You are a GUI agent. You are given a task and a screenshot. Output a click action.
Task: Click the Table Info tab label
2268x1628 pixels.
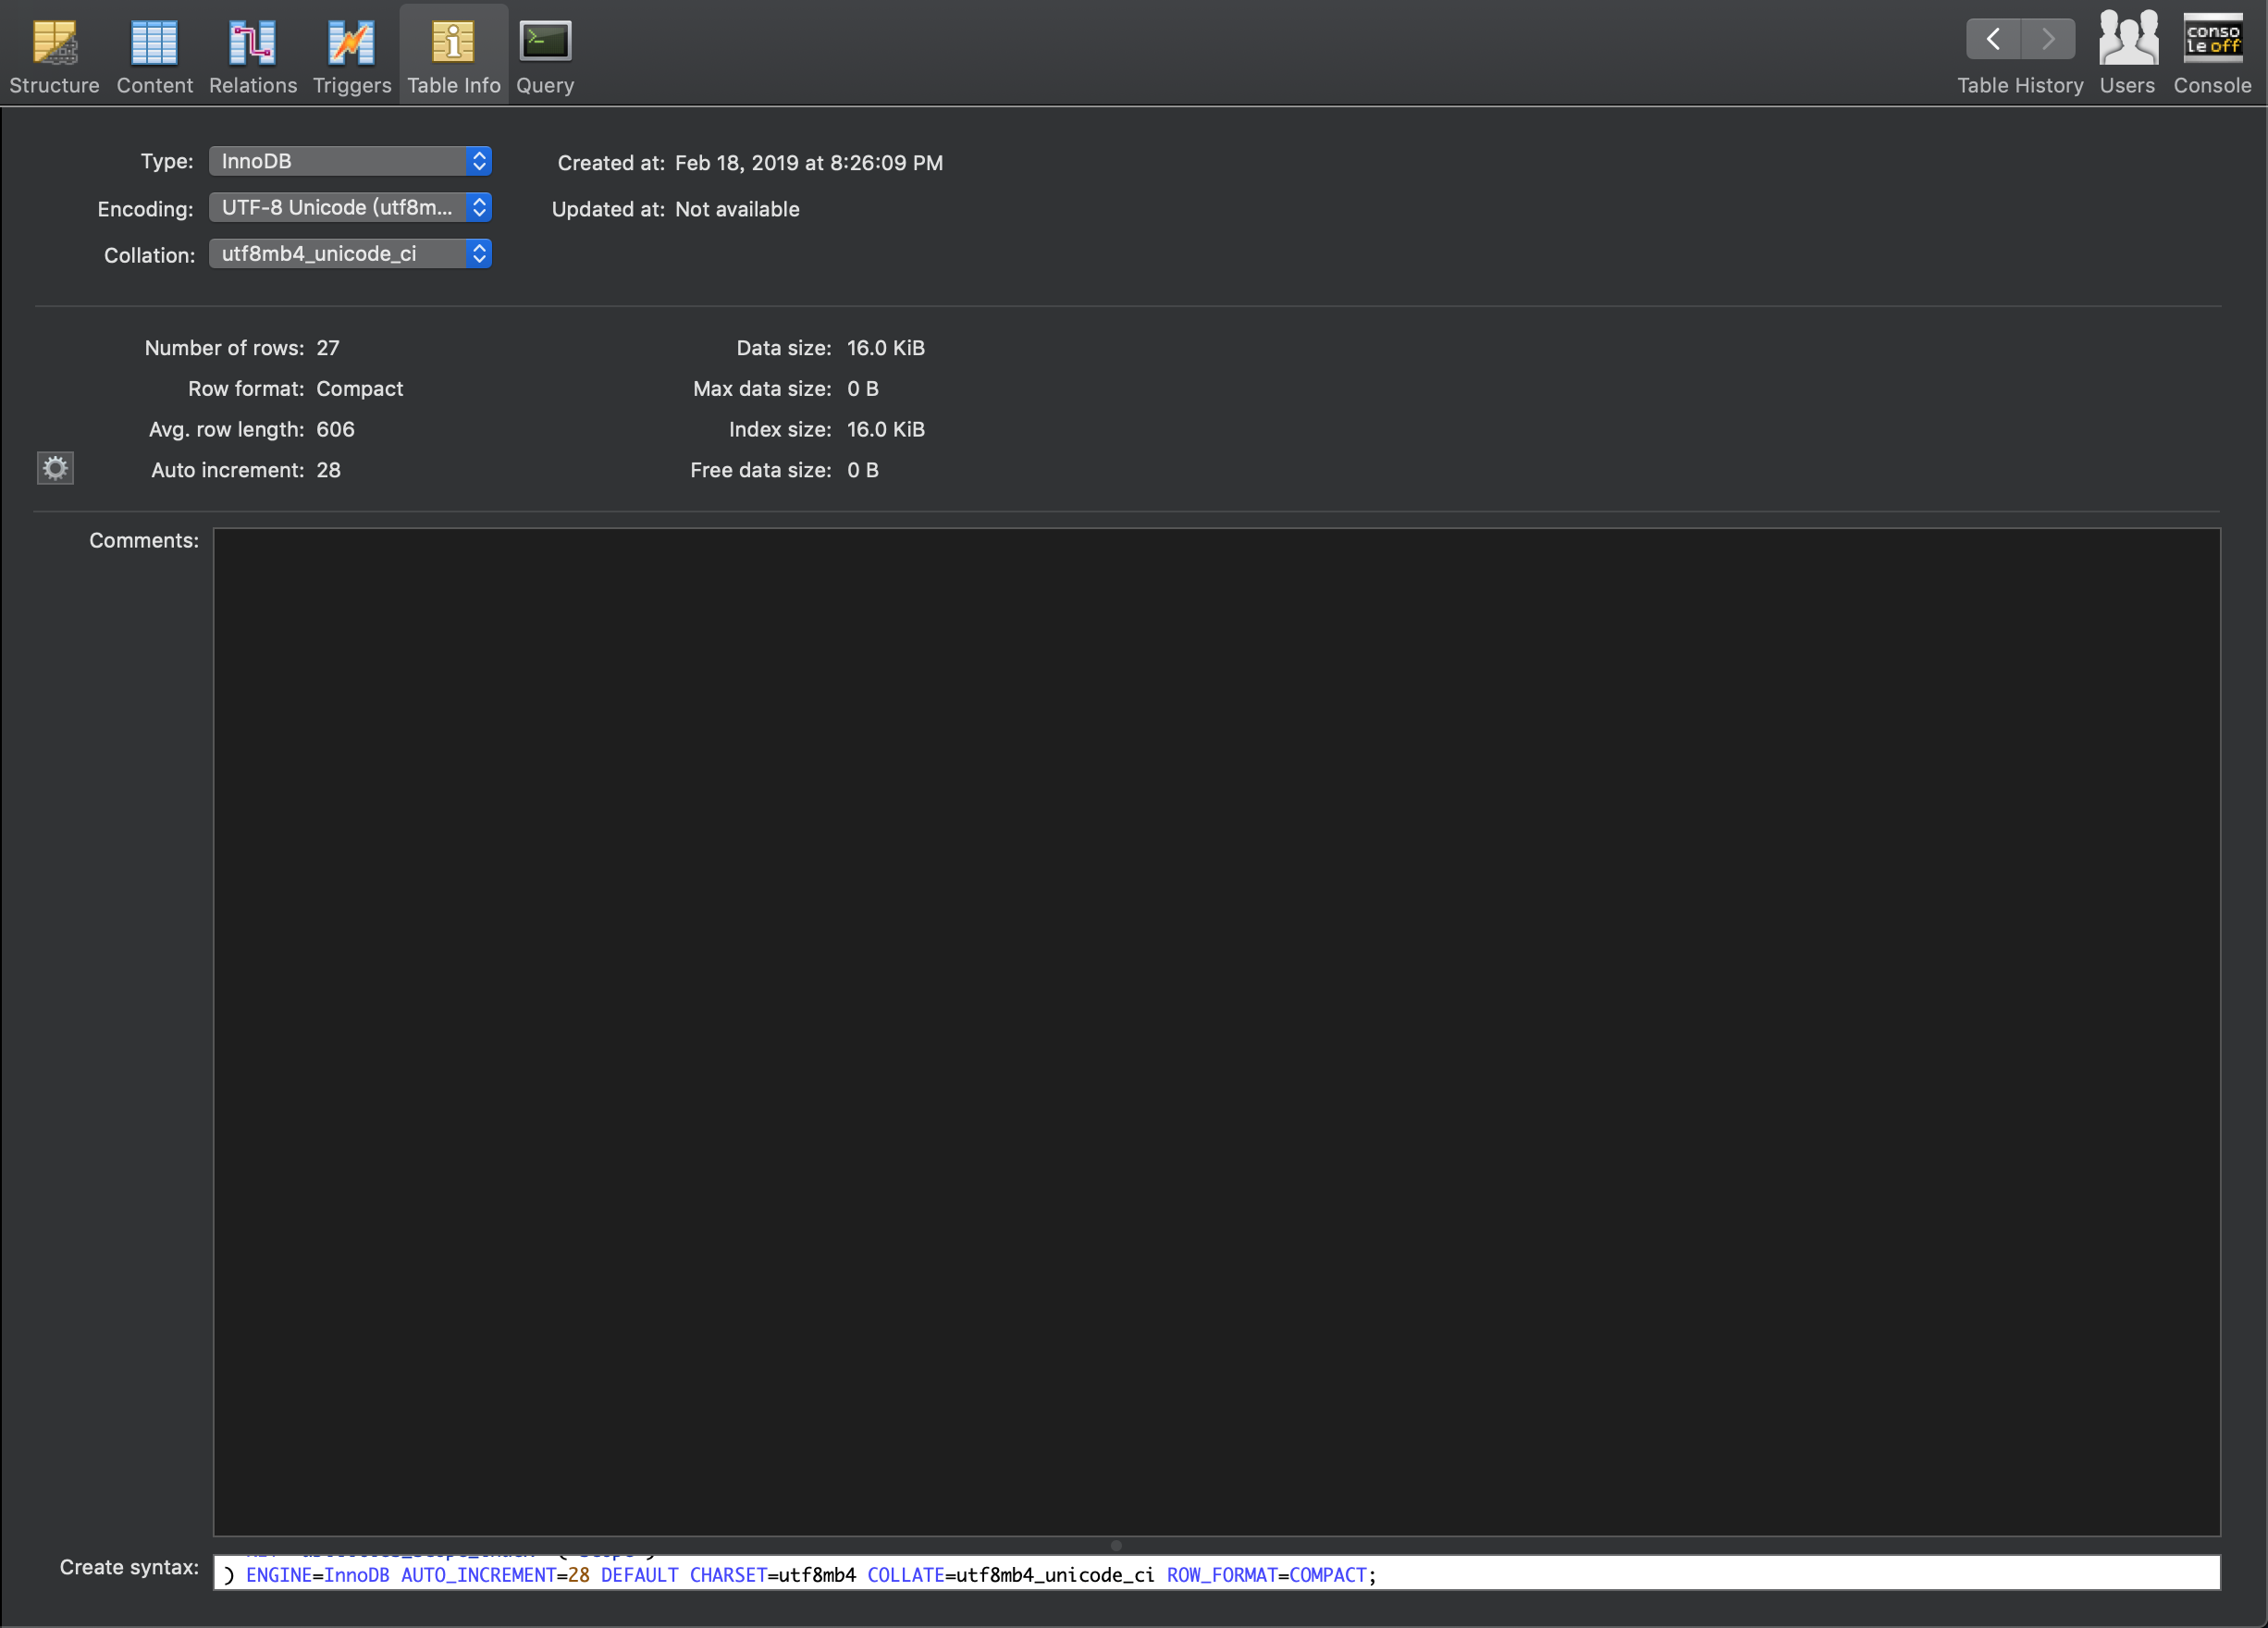point(452,85)
